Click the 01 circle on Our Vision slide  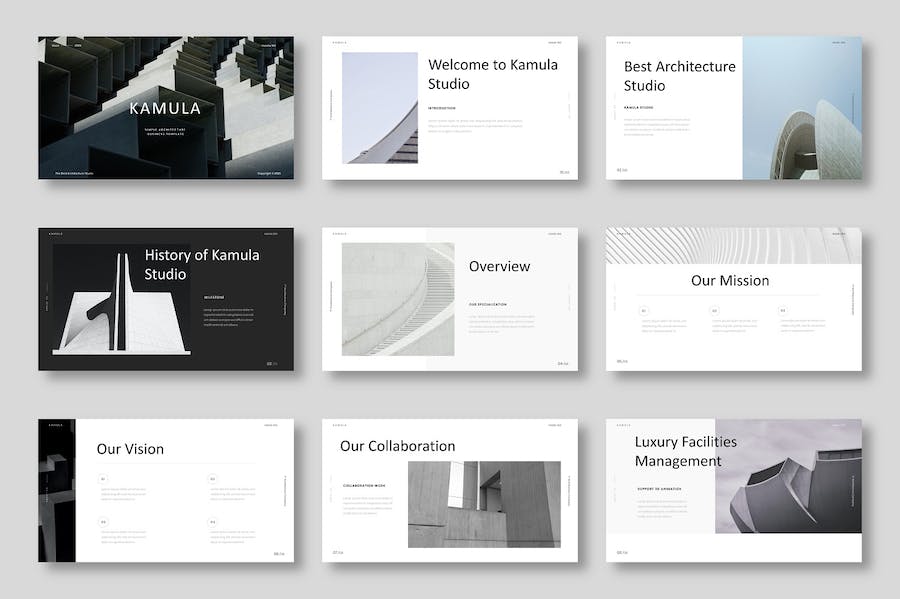[103, 479]
